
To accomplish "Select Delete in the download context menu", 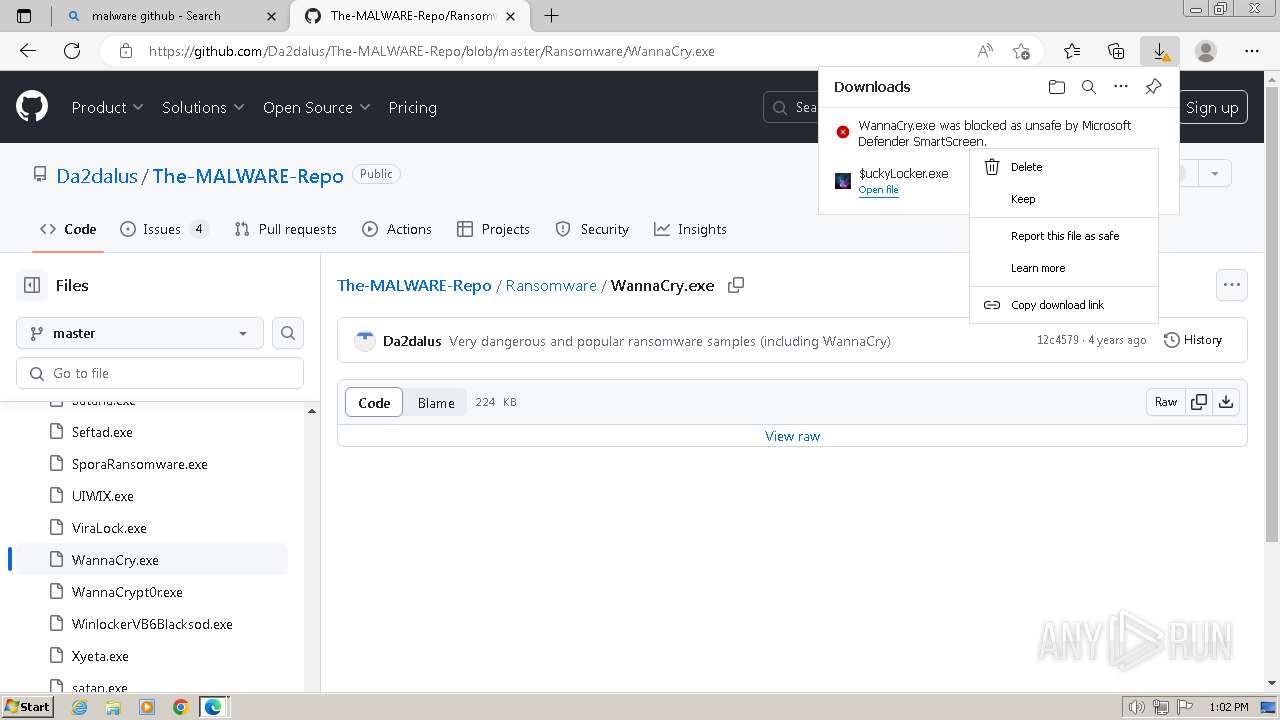I will coord(1064,167).
